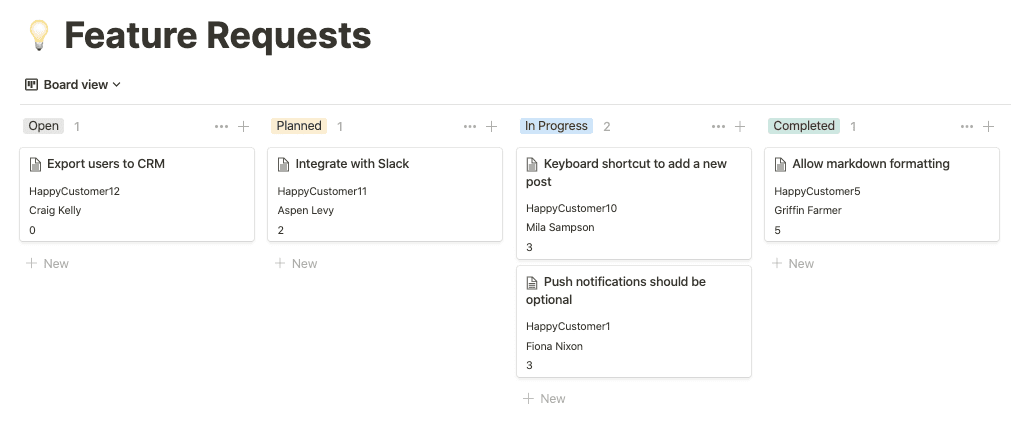Open the Board view dropdown

click(73, 85)
